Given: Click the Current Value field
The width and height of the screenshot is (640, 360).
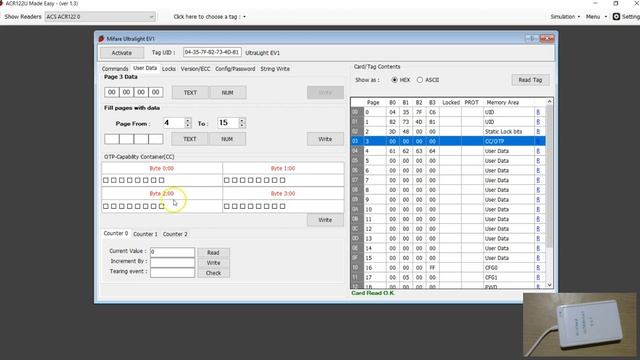Looking at the screenshot, I should pos(172,252).
